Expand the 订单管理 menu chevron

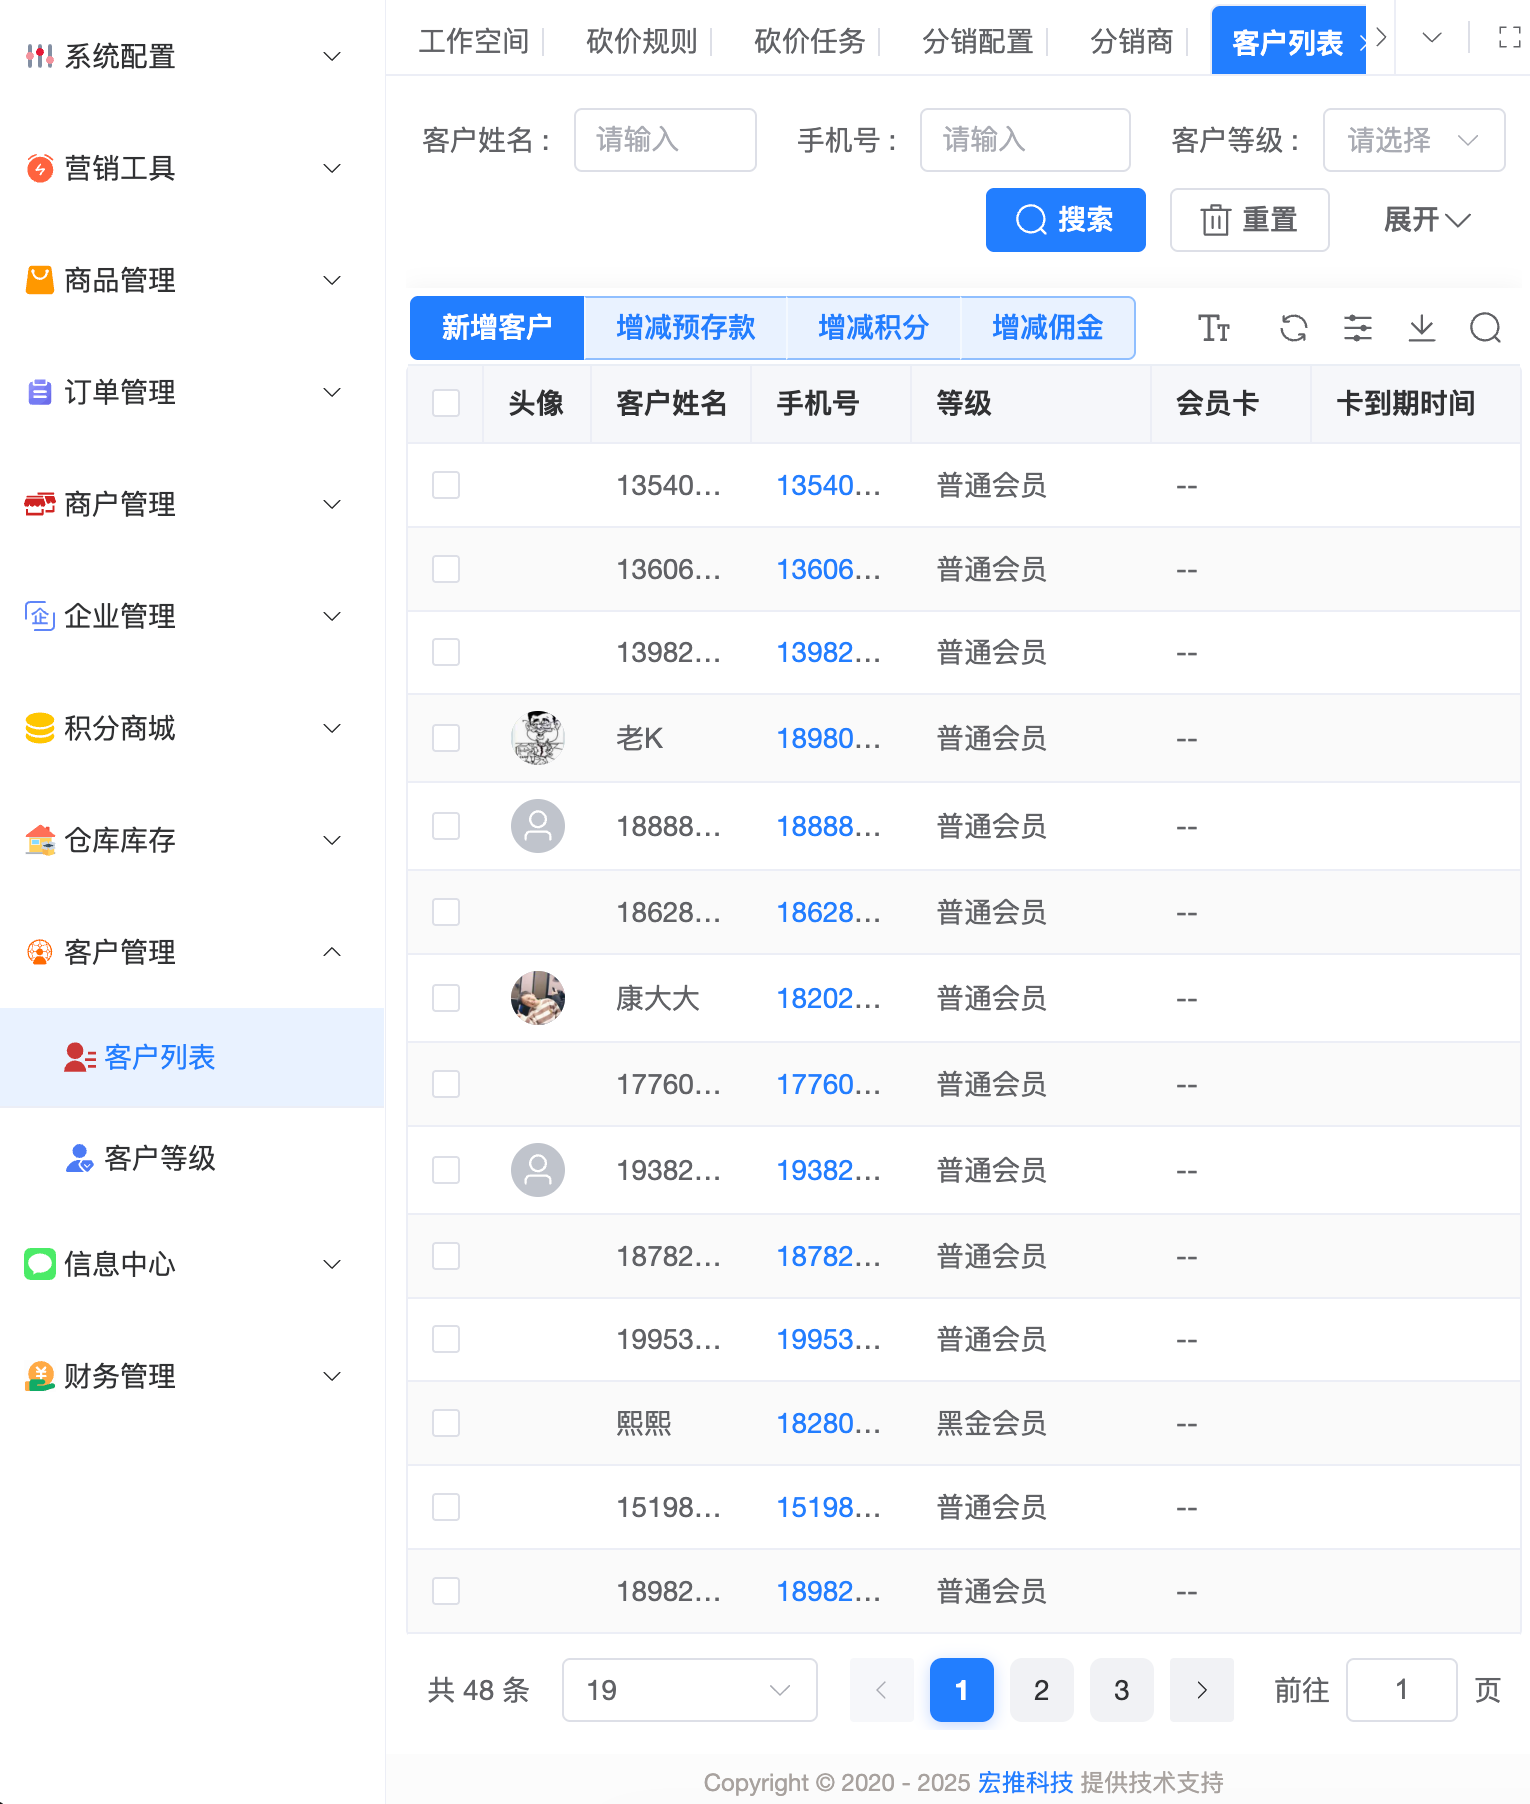[332, 392]
